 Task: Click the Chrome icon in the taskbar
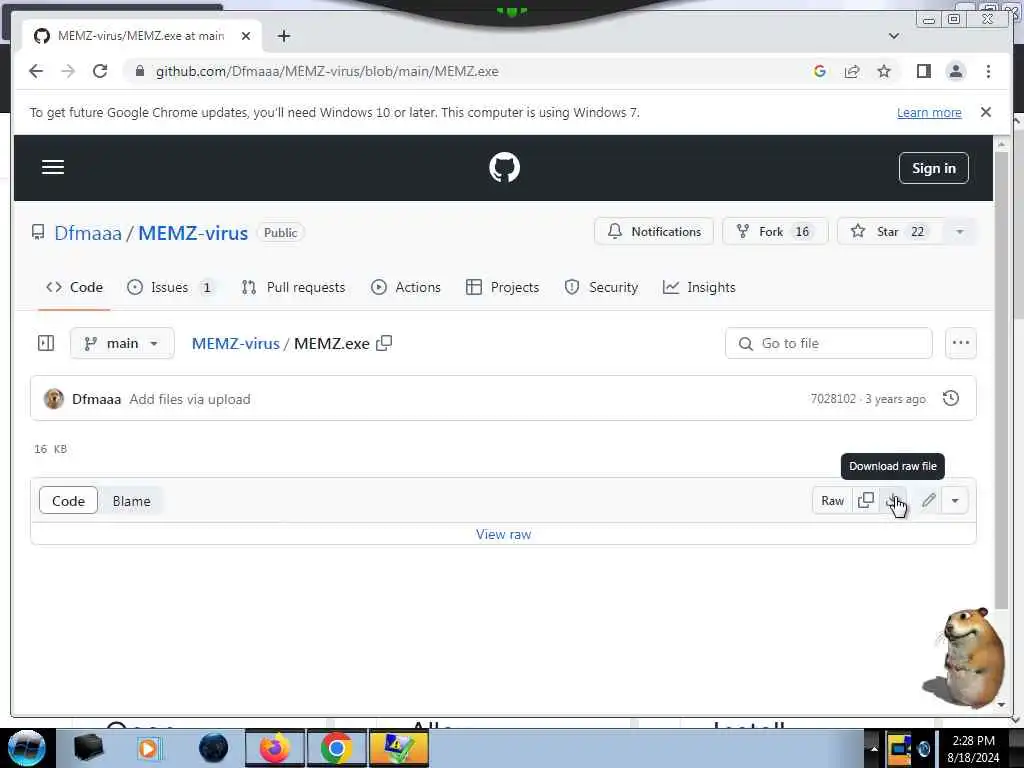click(x=336, y=748)
